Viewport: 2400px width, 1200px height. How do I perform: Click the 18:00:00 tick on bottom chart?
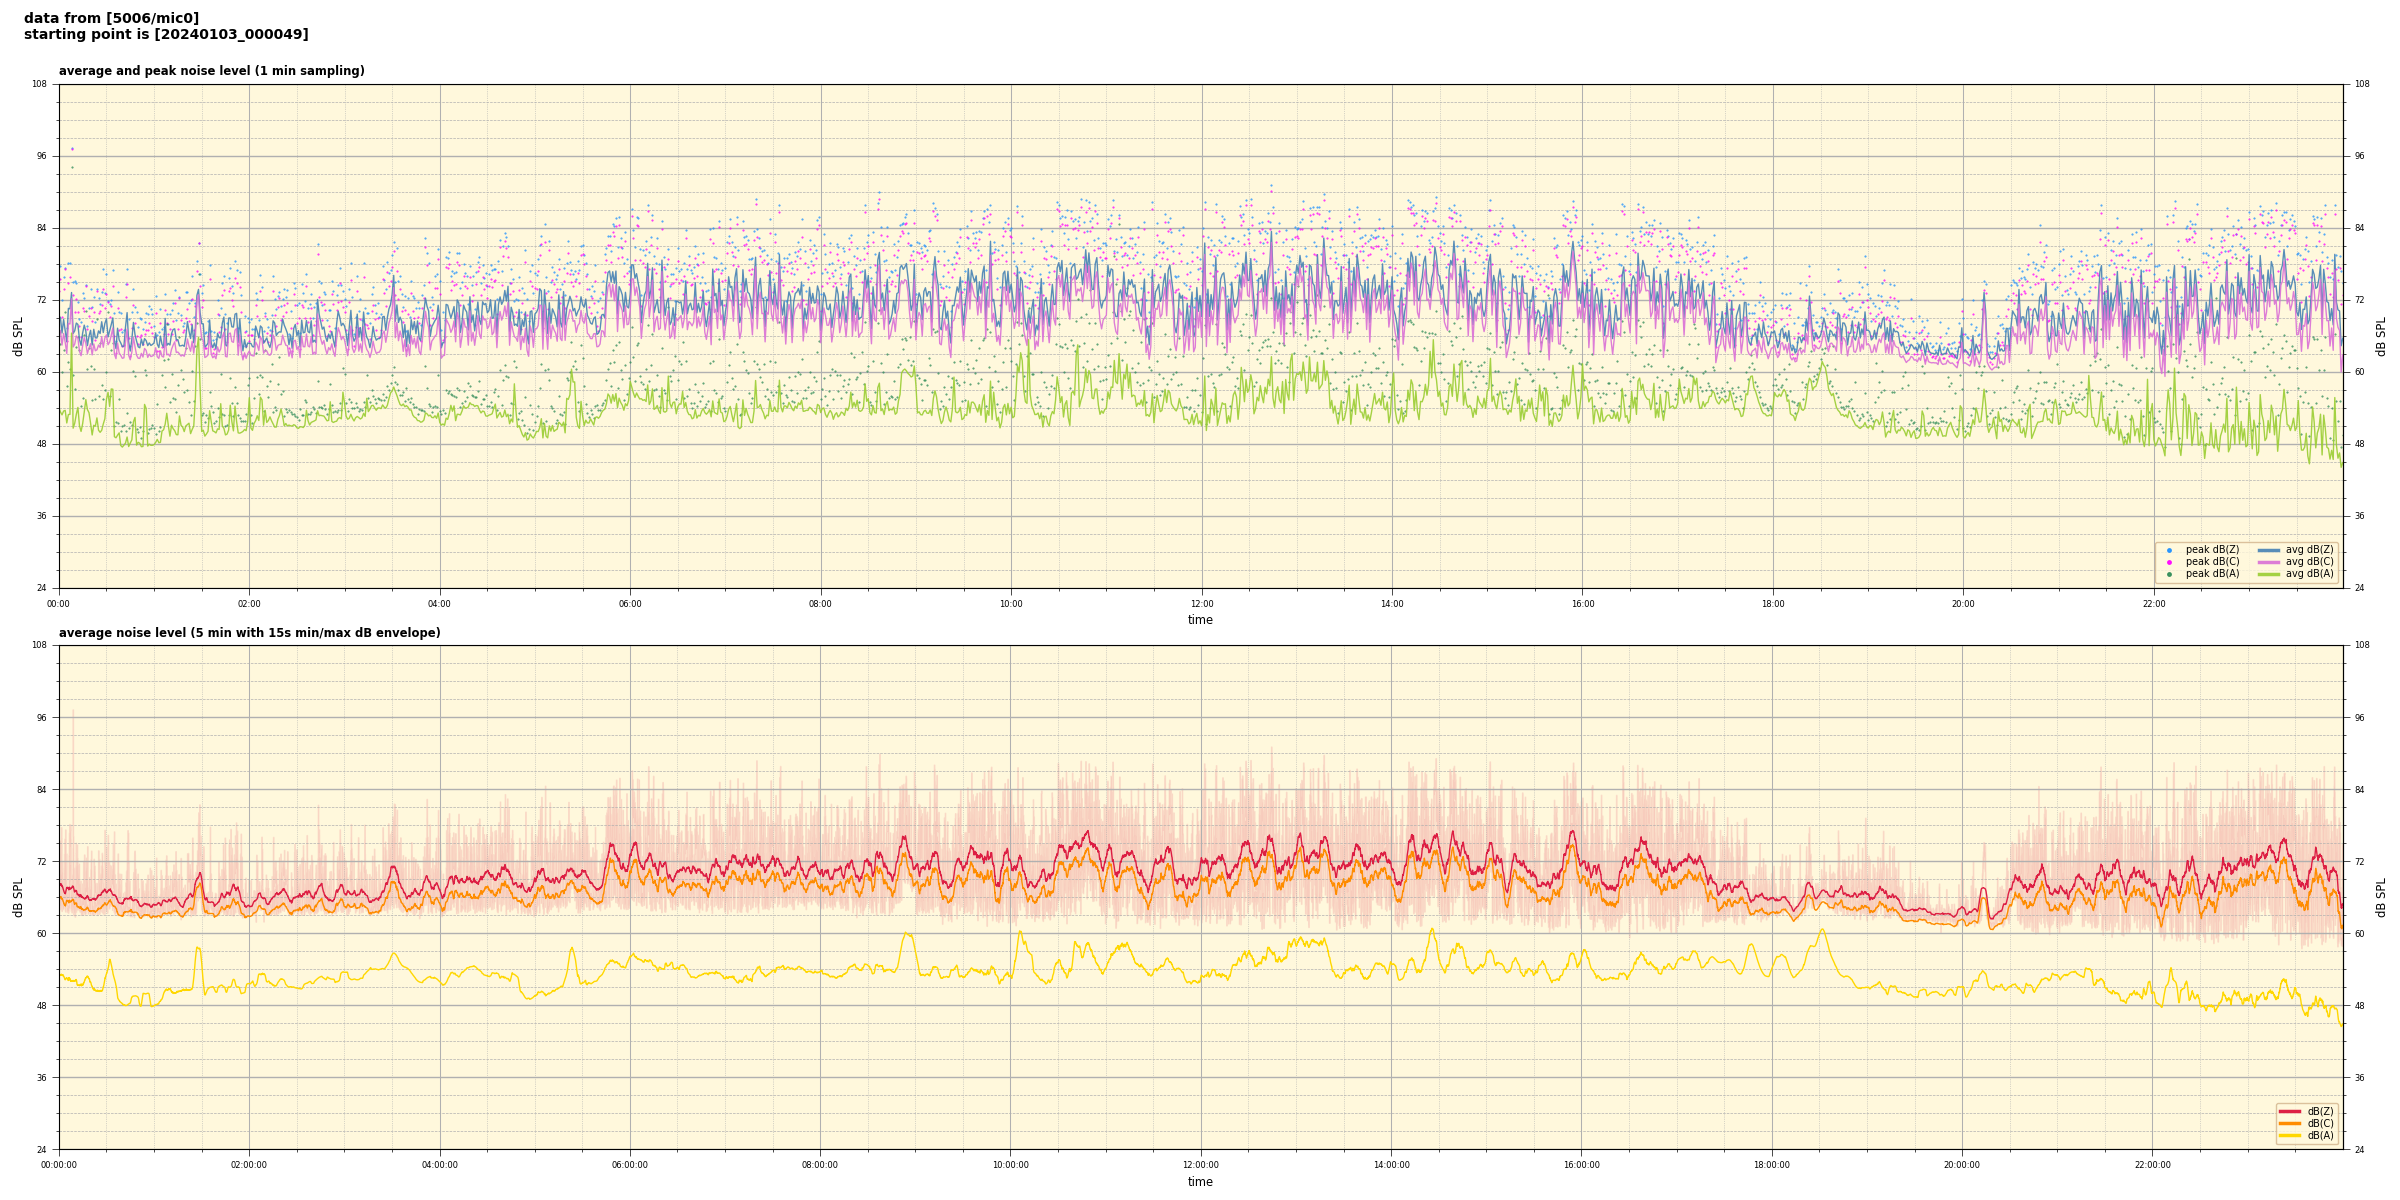click(1772, 1165)
